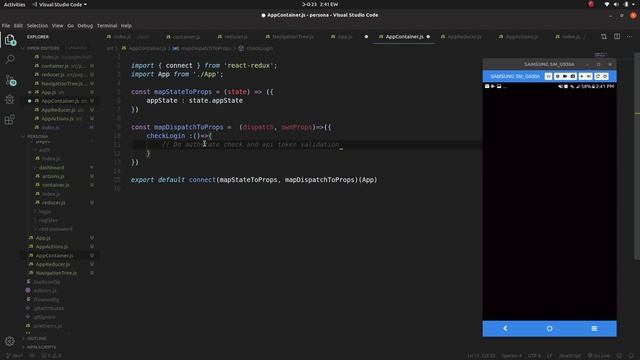Screen dimensions: 640x360
Task: Open the Go menu
Action: click(x=71, y=26)
